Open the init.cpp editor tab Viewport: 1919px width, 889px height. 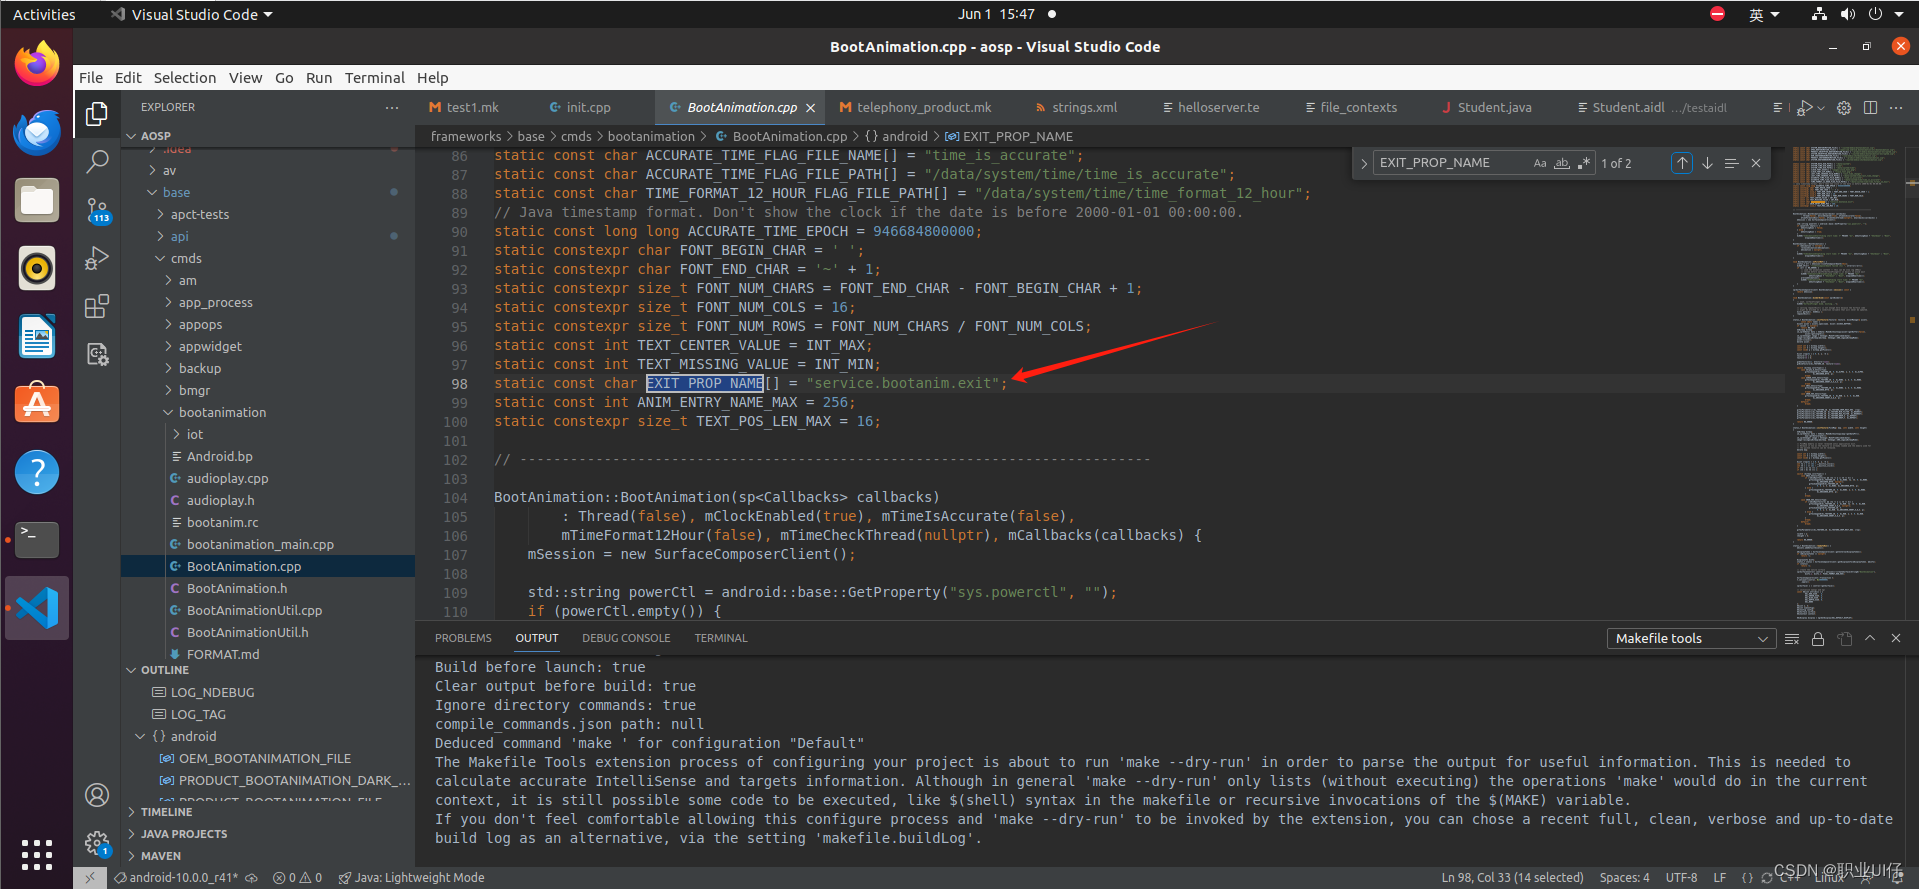(588, 108)
